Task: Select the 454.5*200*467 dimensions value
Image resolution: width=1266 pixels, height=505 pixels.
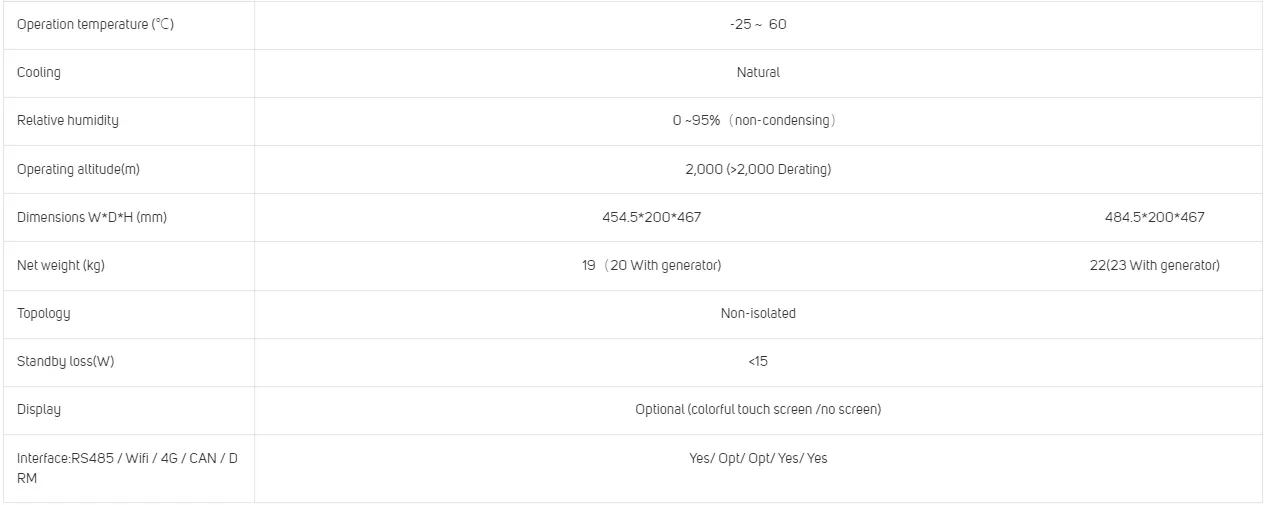Action: [x=652, y=217]
